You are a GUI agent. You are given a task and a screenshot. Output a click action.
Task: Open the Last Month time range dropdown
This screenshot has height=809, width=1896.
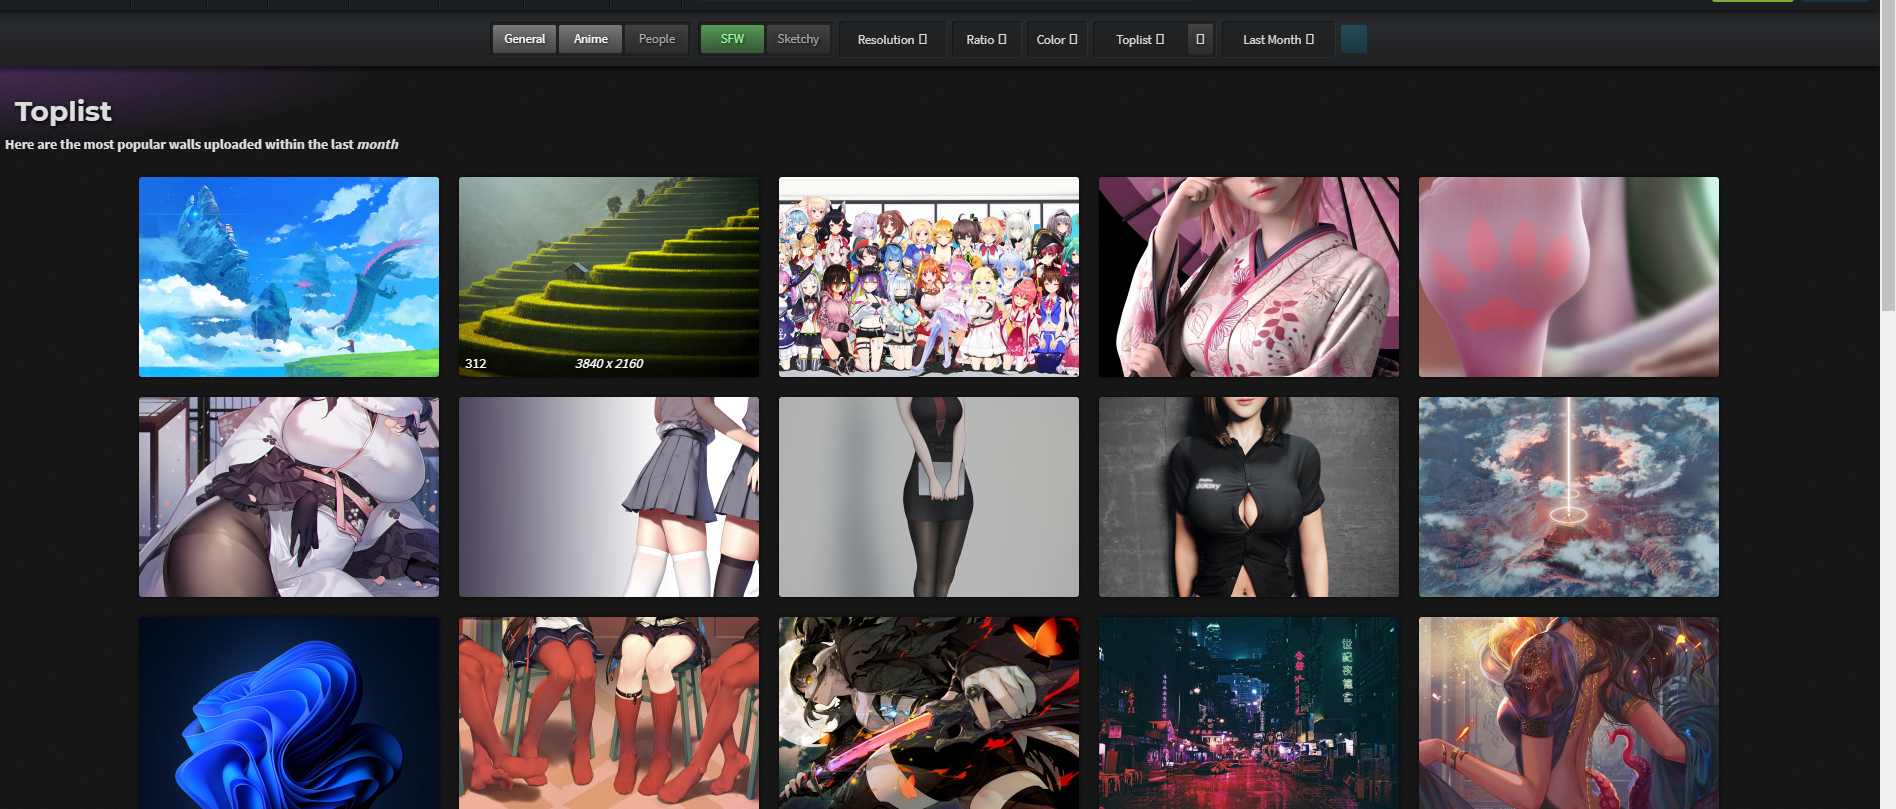pos(1278,40)
